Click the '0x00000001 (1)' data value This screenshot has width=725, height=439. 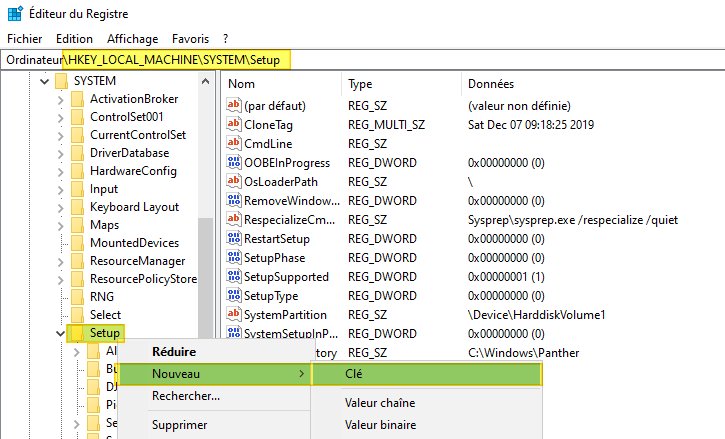(506, 277)
